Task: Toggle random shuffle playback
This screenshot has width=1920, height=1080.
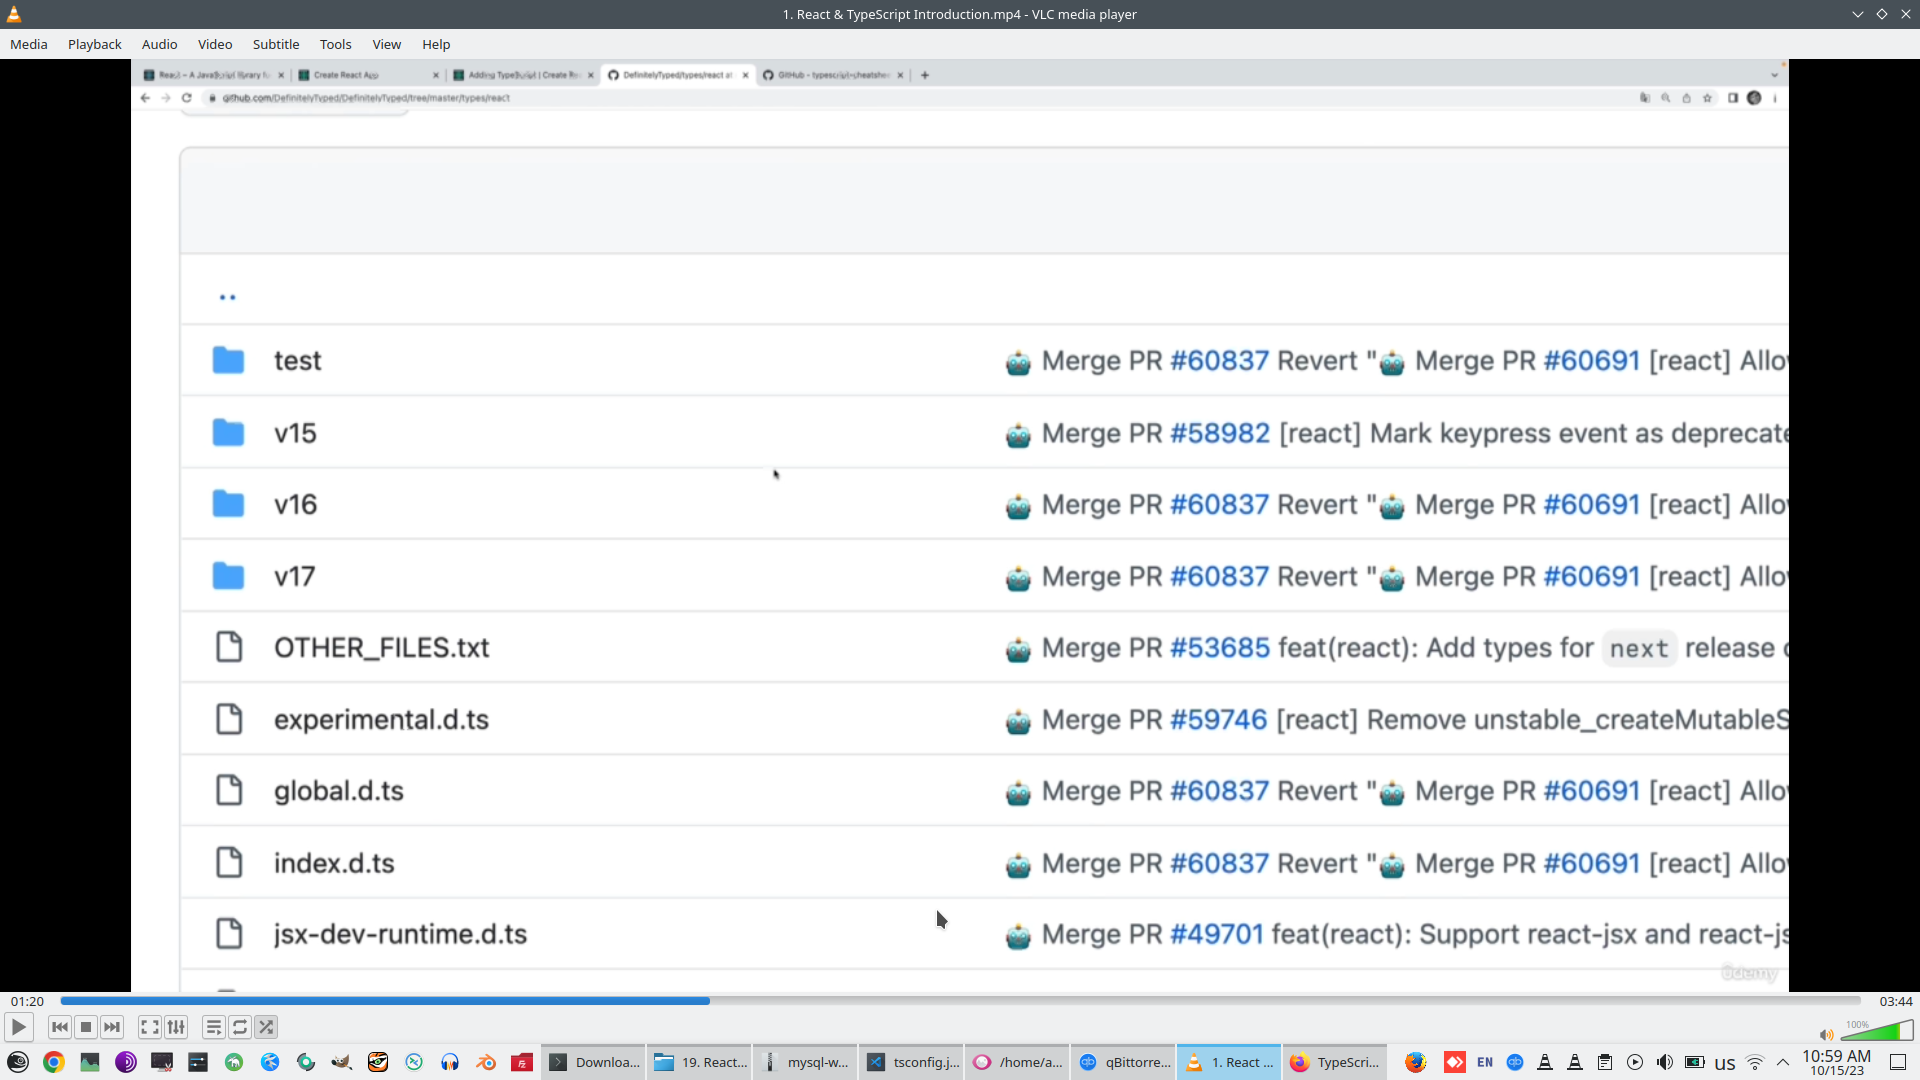Action: point(266,1027)
